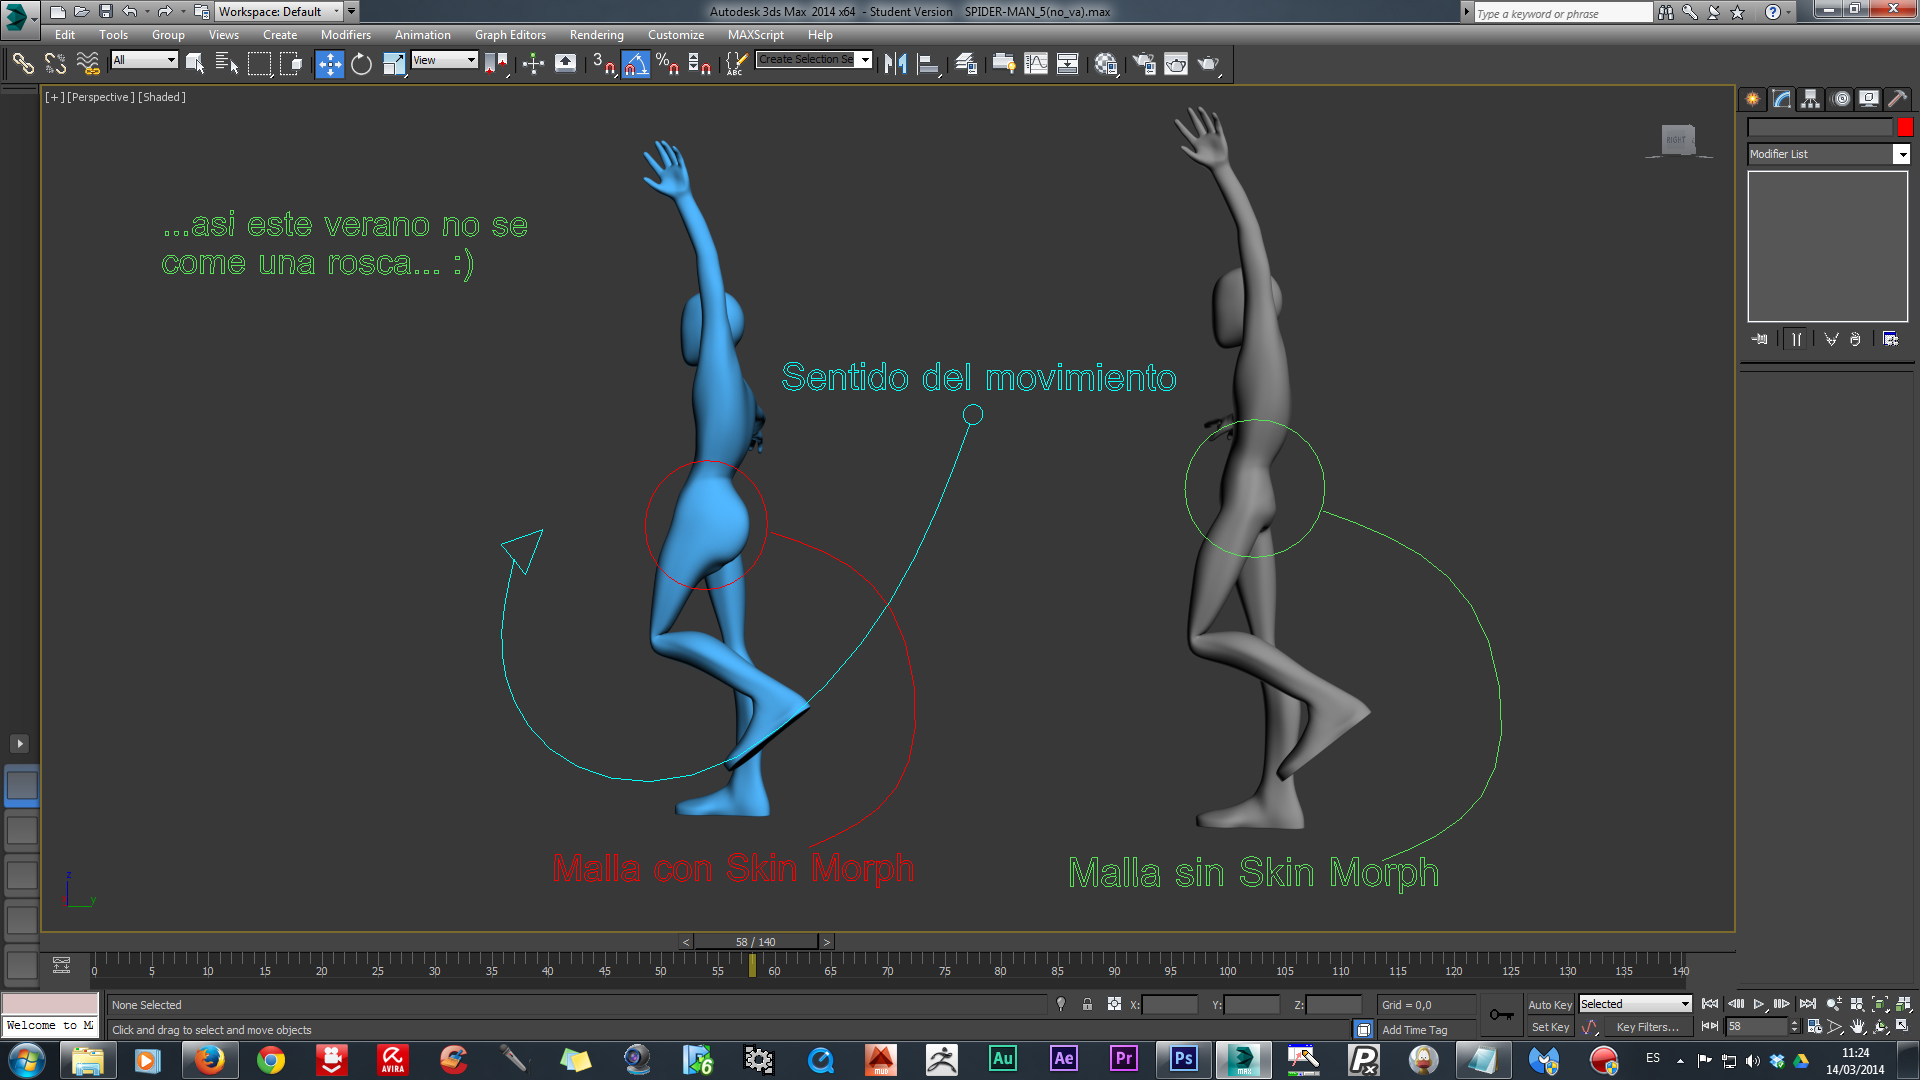
Task: Select the Select and Rotate tool
Action: (x=361, y=64)
